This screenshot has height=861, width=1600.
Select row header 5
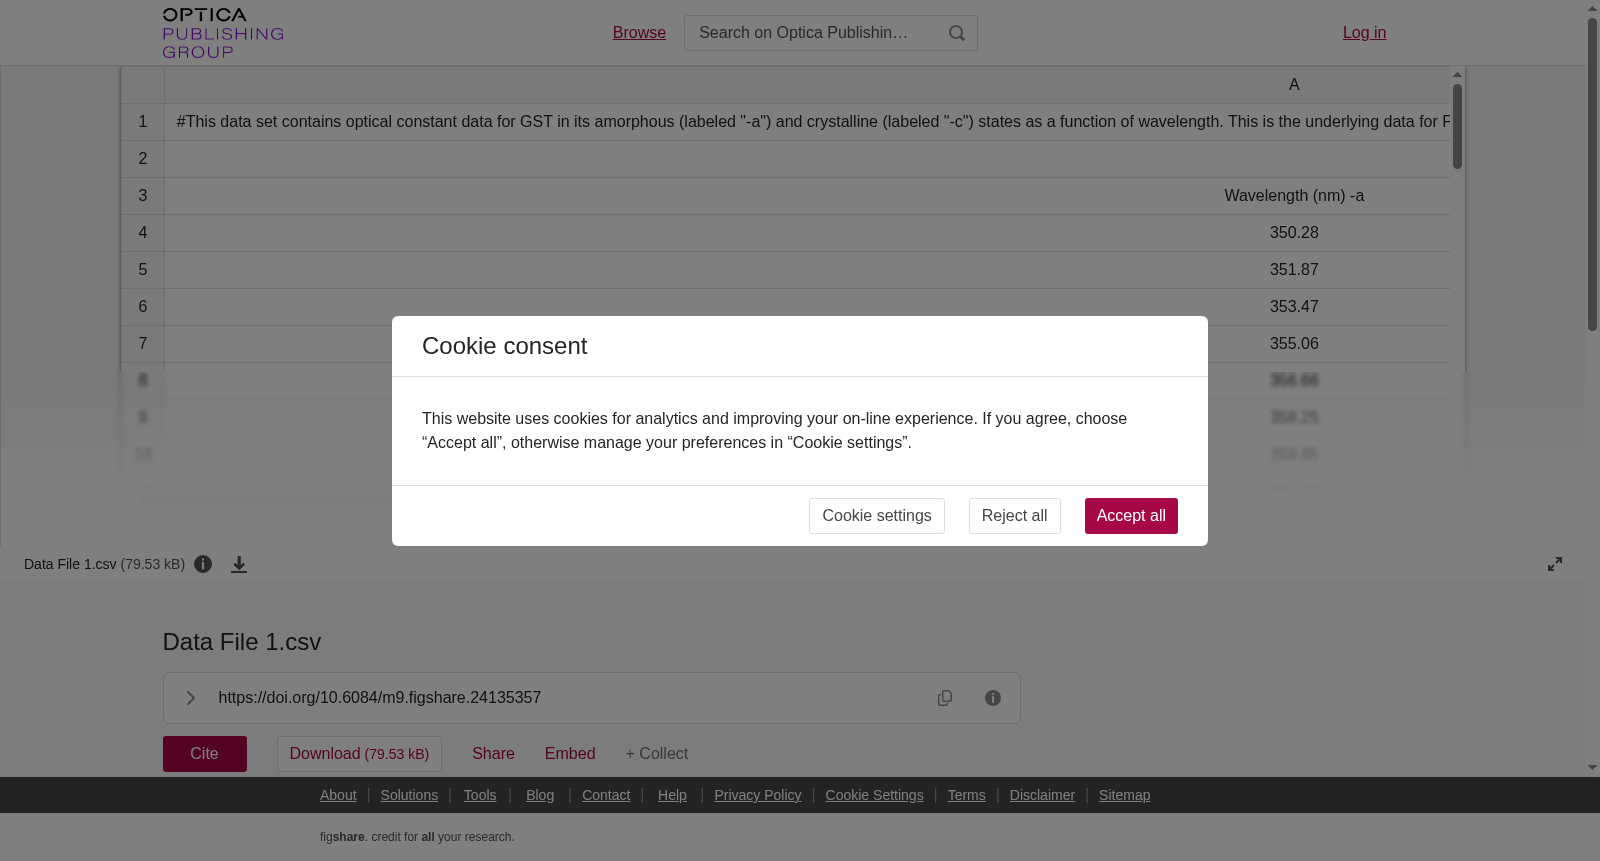143,270
